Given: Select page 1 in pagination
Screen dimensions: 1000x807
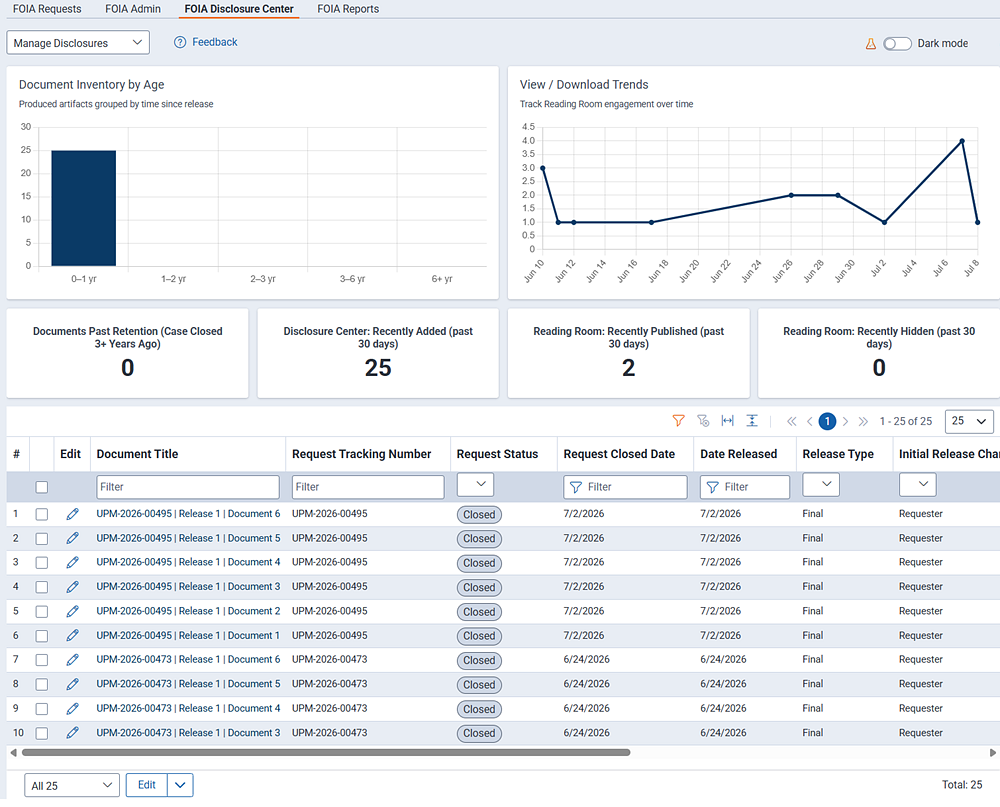Looking at the screenshot, I should tap(827, 421).
